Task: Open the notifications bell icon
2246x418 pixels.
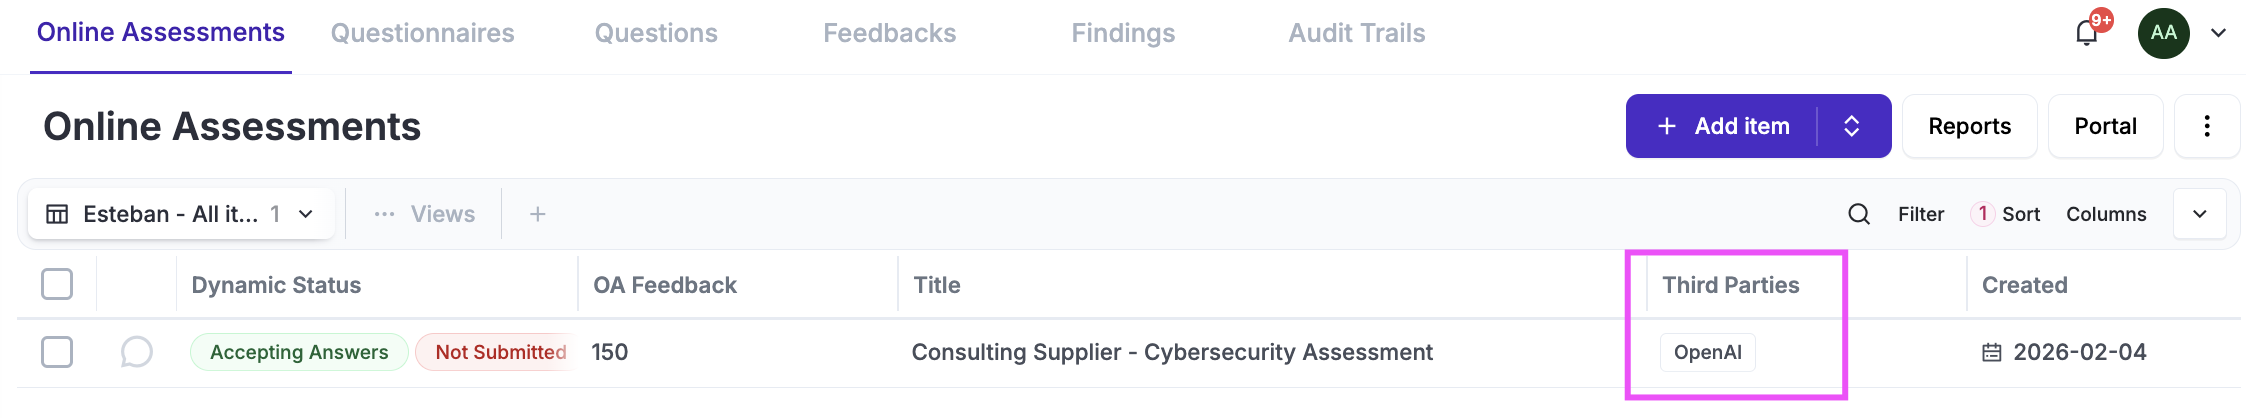Action: tap(2086, 33)
